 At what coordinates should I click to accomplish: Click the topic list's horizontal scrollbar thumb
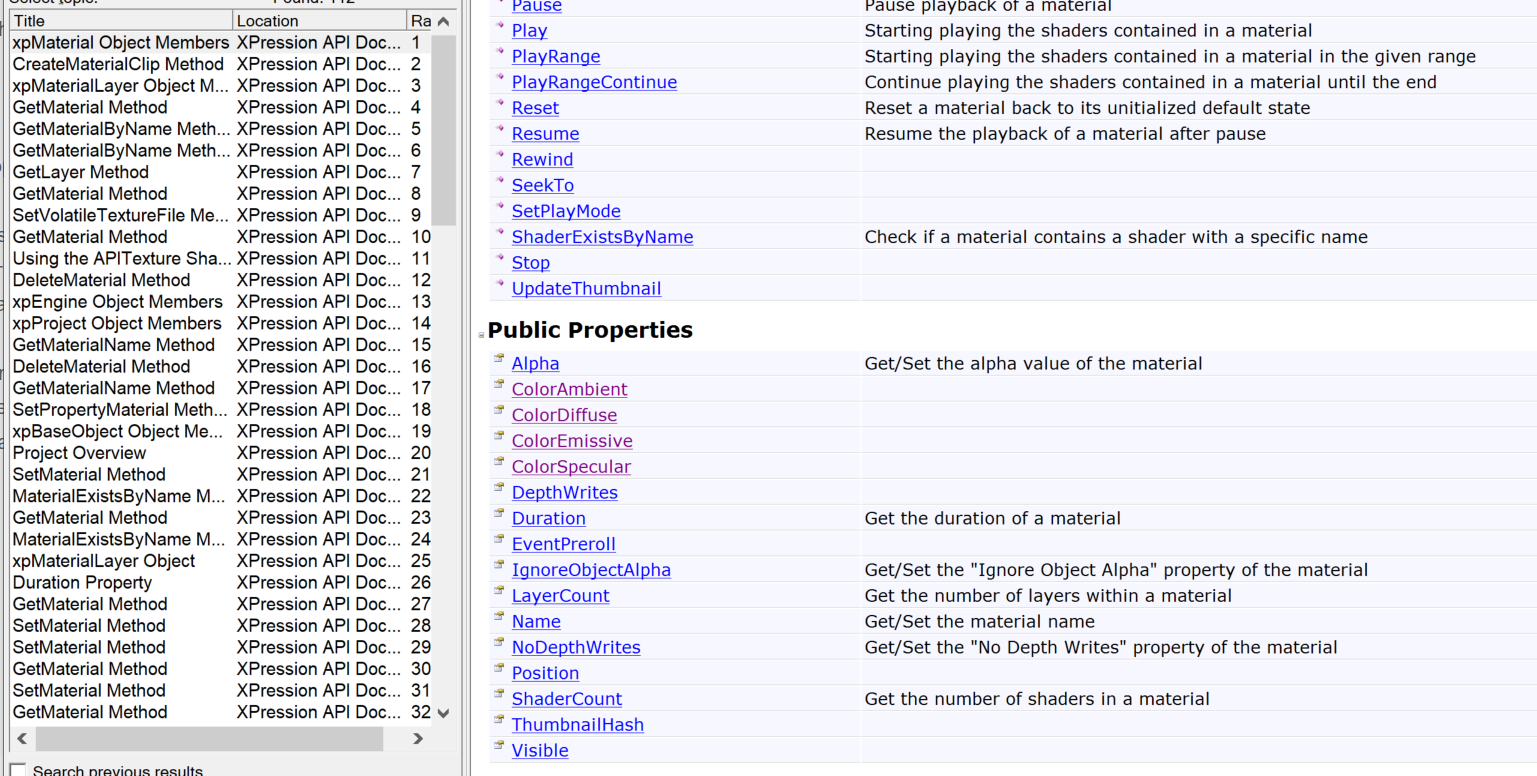click(209, 738)
